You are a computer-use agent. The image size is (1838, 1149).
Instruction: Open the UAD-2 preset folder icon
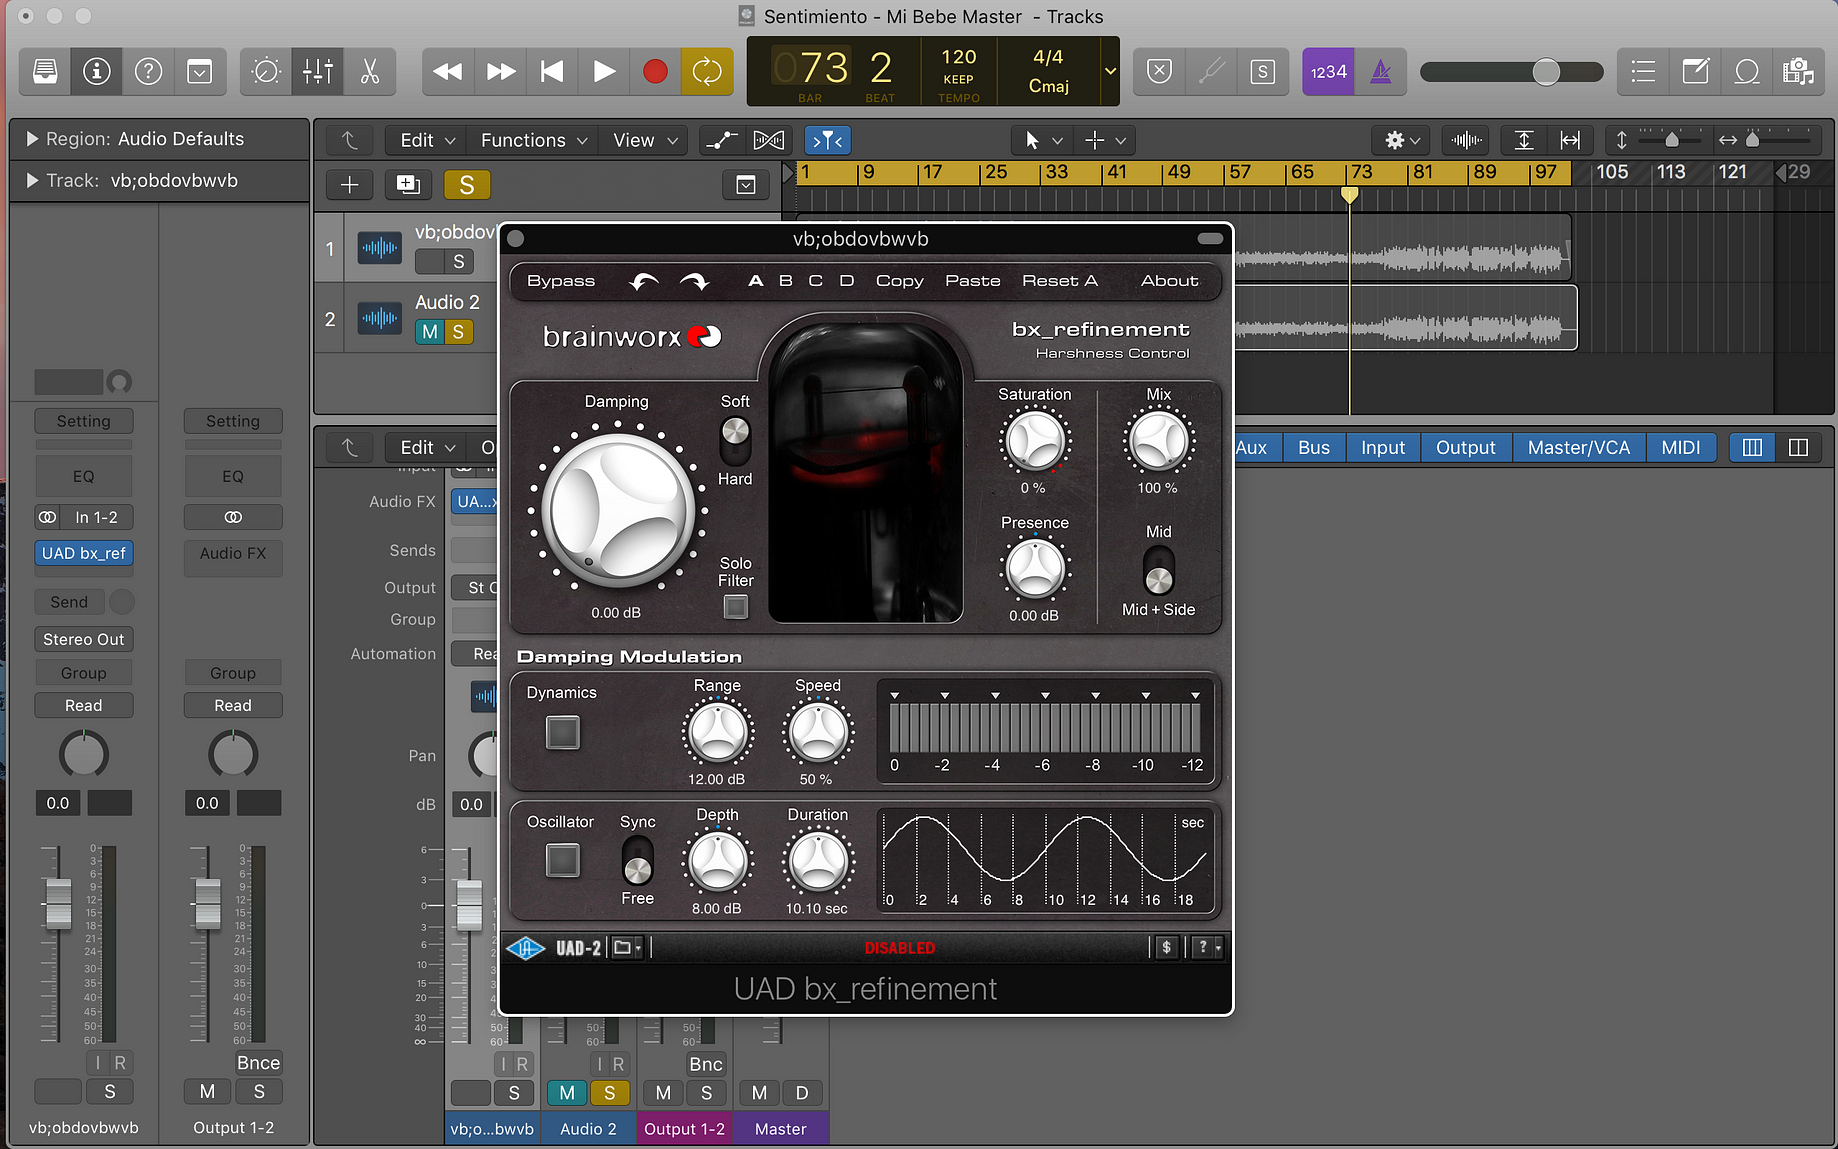(x=626, y=948)
